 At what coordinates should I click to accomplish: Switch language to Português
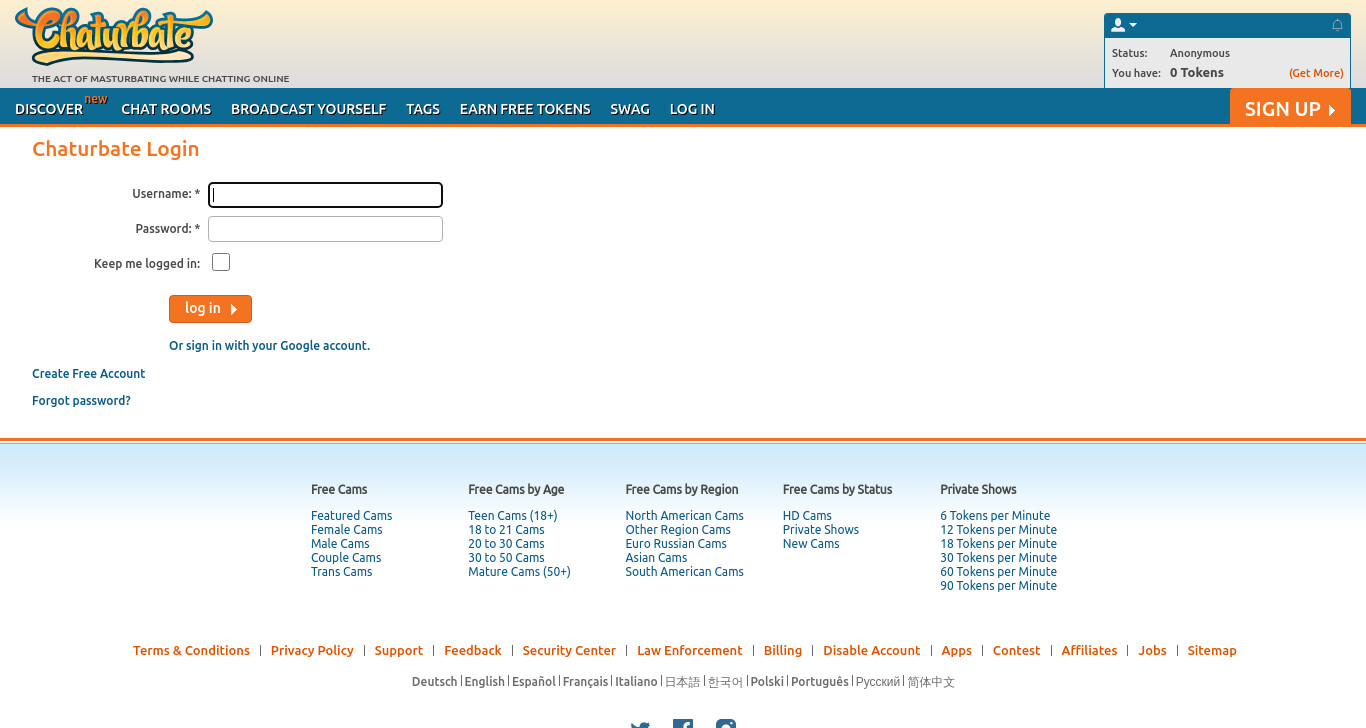click(x=819, y=682)
